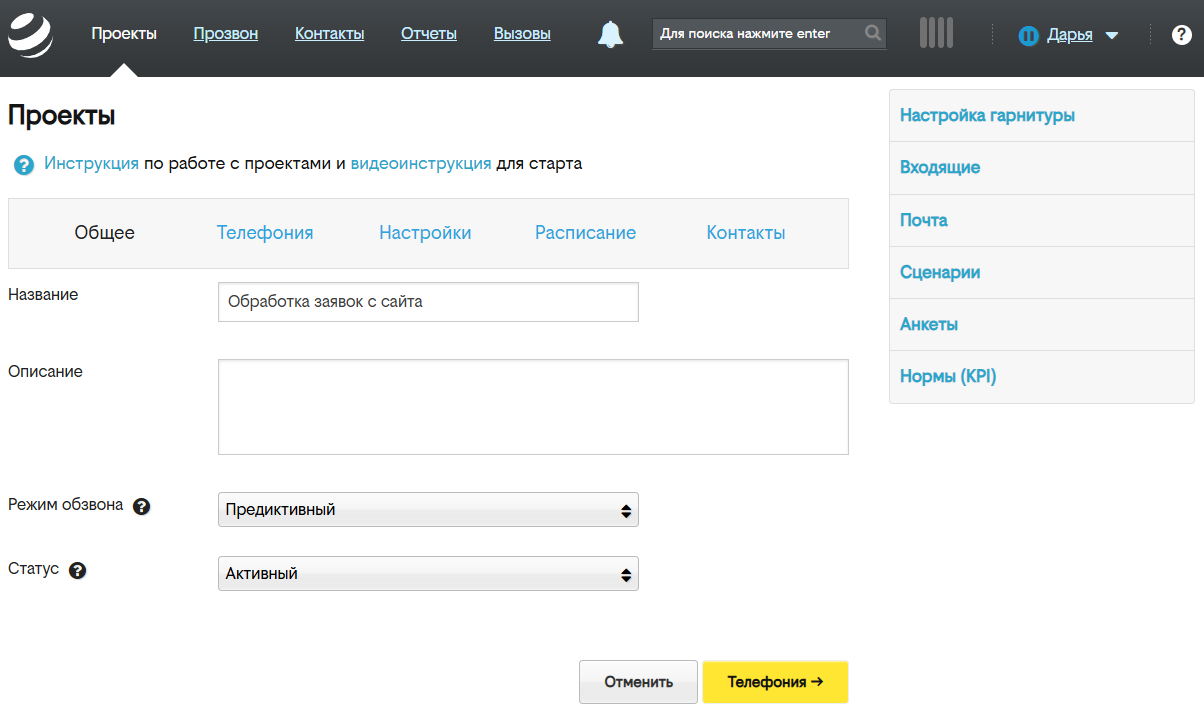Screen dimensions: 1204x713
Task: Switch to the Телефония tab
Action: tap(265, 232)
